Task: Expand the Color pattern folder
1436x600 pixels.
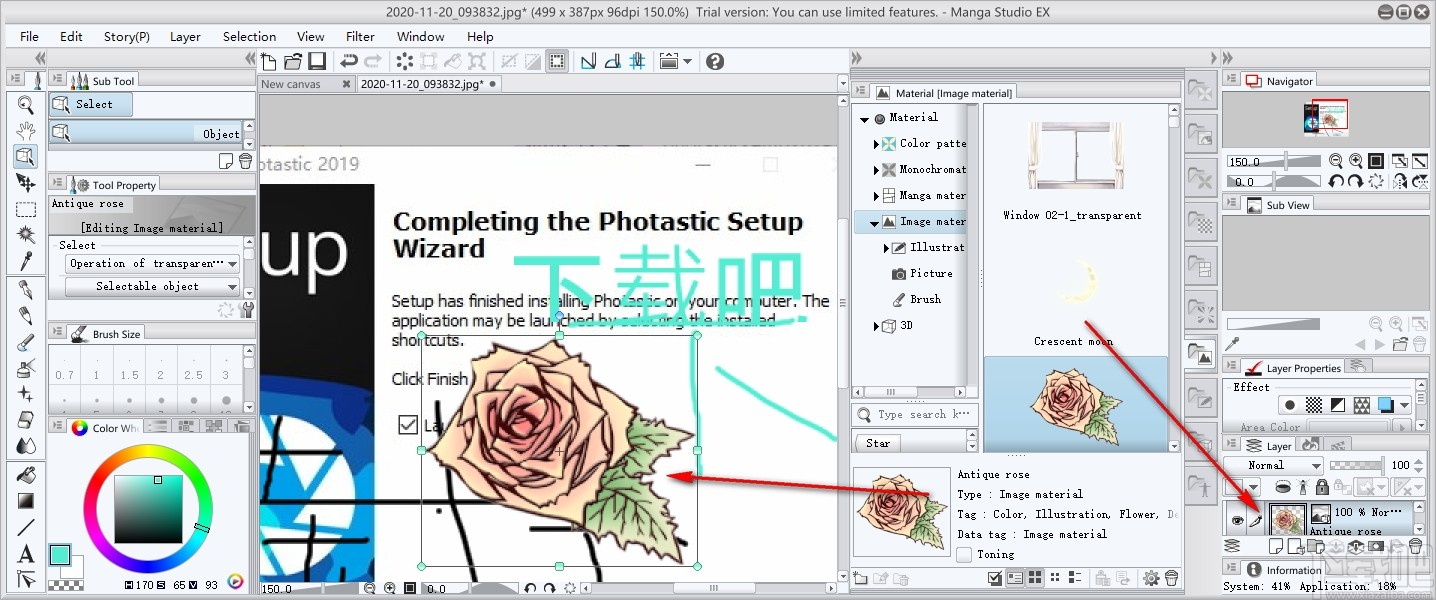Action: (877, 144)
